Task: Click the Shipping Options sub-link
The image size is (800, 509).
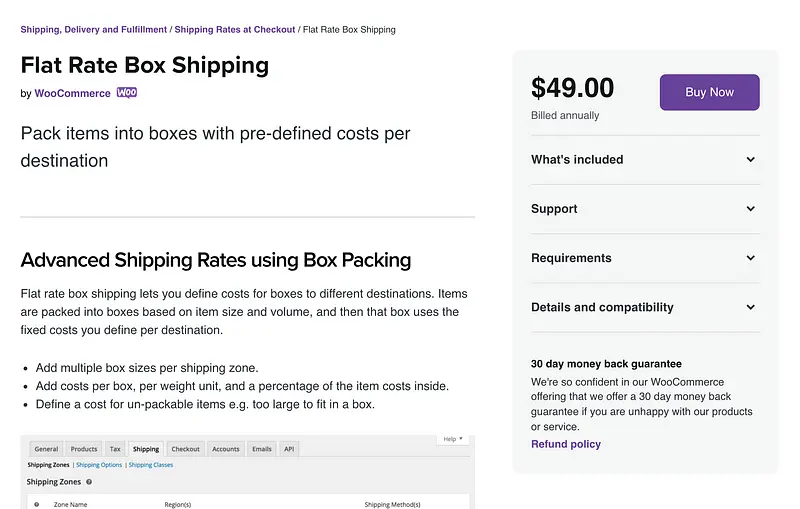Action: (x=99, y=465)
